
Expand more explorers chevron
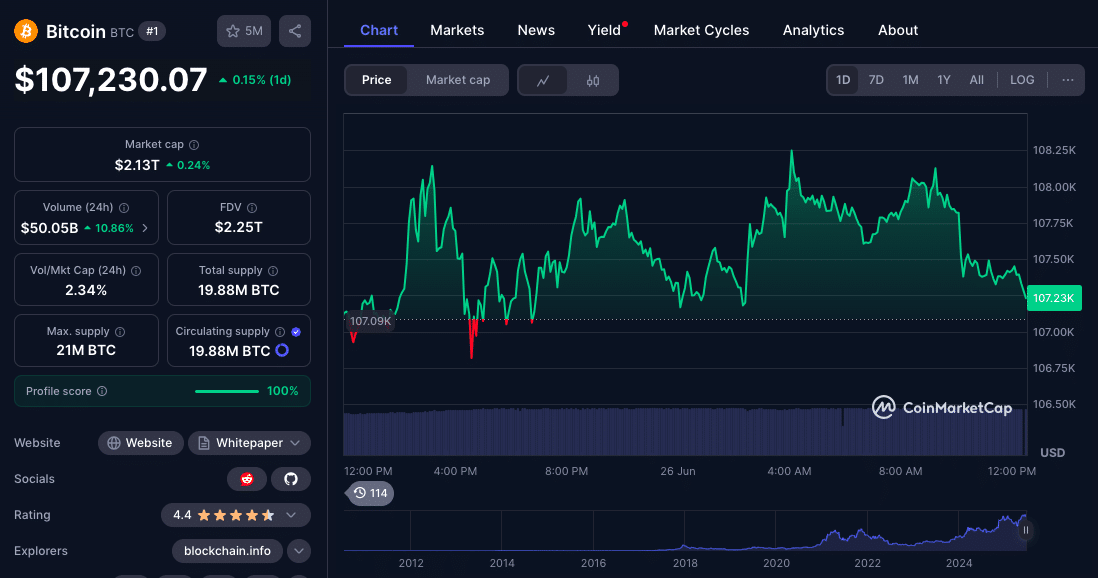point(299,551)
